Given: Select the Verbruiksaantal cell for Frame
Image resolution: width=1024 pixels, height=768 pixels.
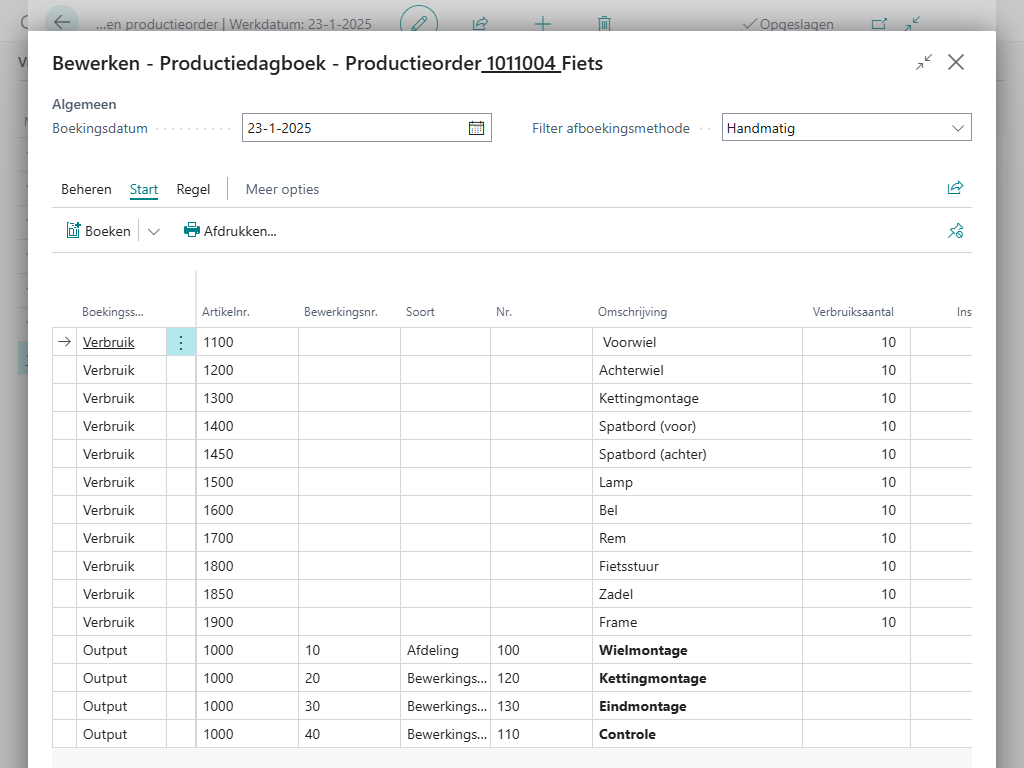Looking at the screenshot, I should click(855, 622).
